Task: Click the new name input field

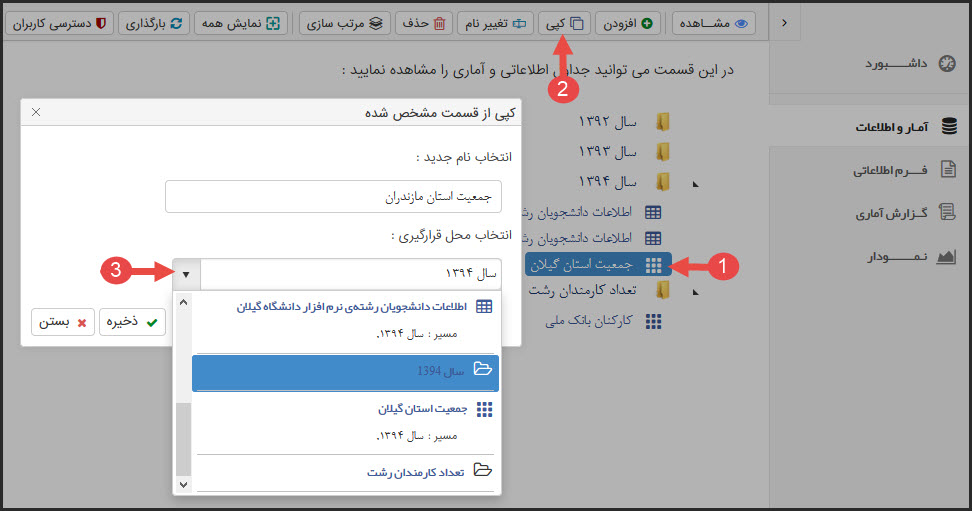Action: pos(333,197)
